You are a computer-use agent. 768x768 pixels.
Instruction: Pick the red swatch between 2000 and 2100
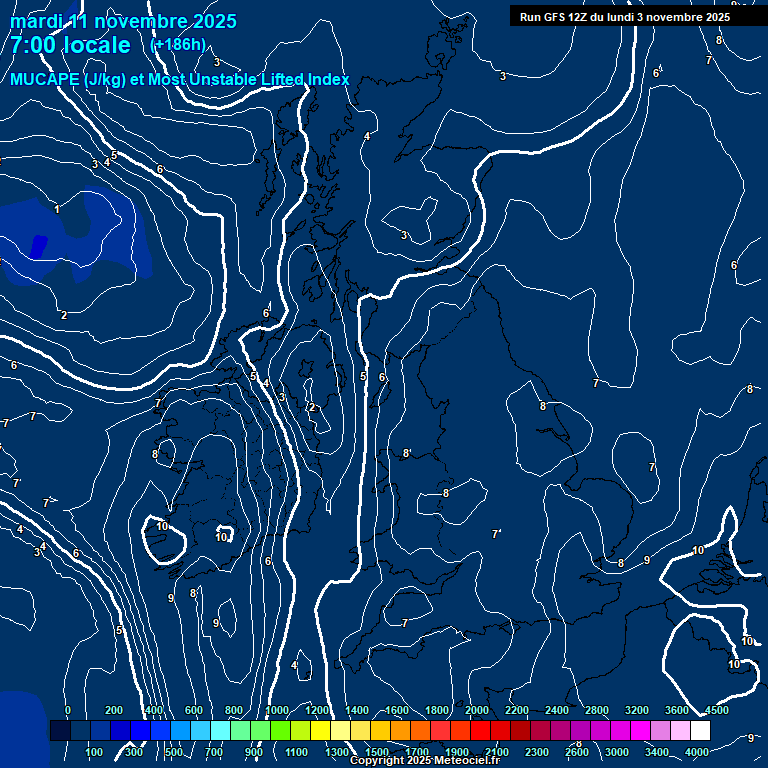coord(480,730)
